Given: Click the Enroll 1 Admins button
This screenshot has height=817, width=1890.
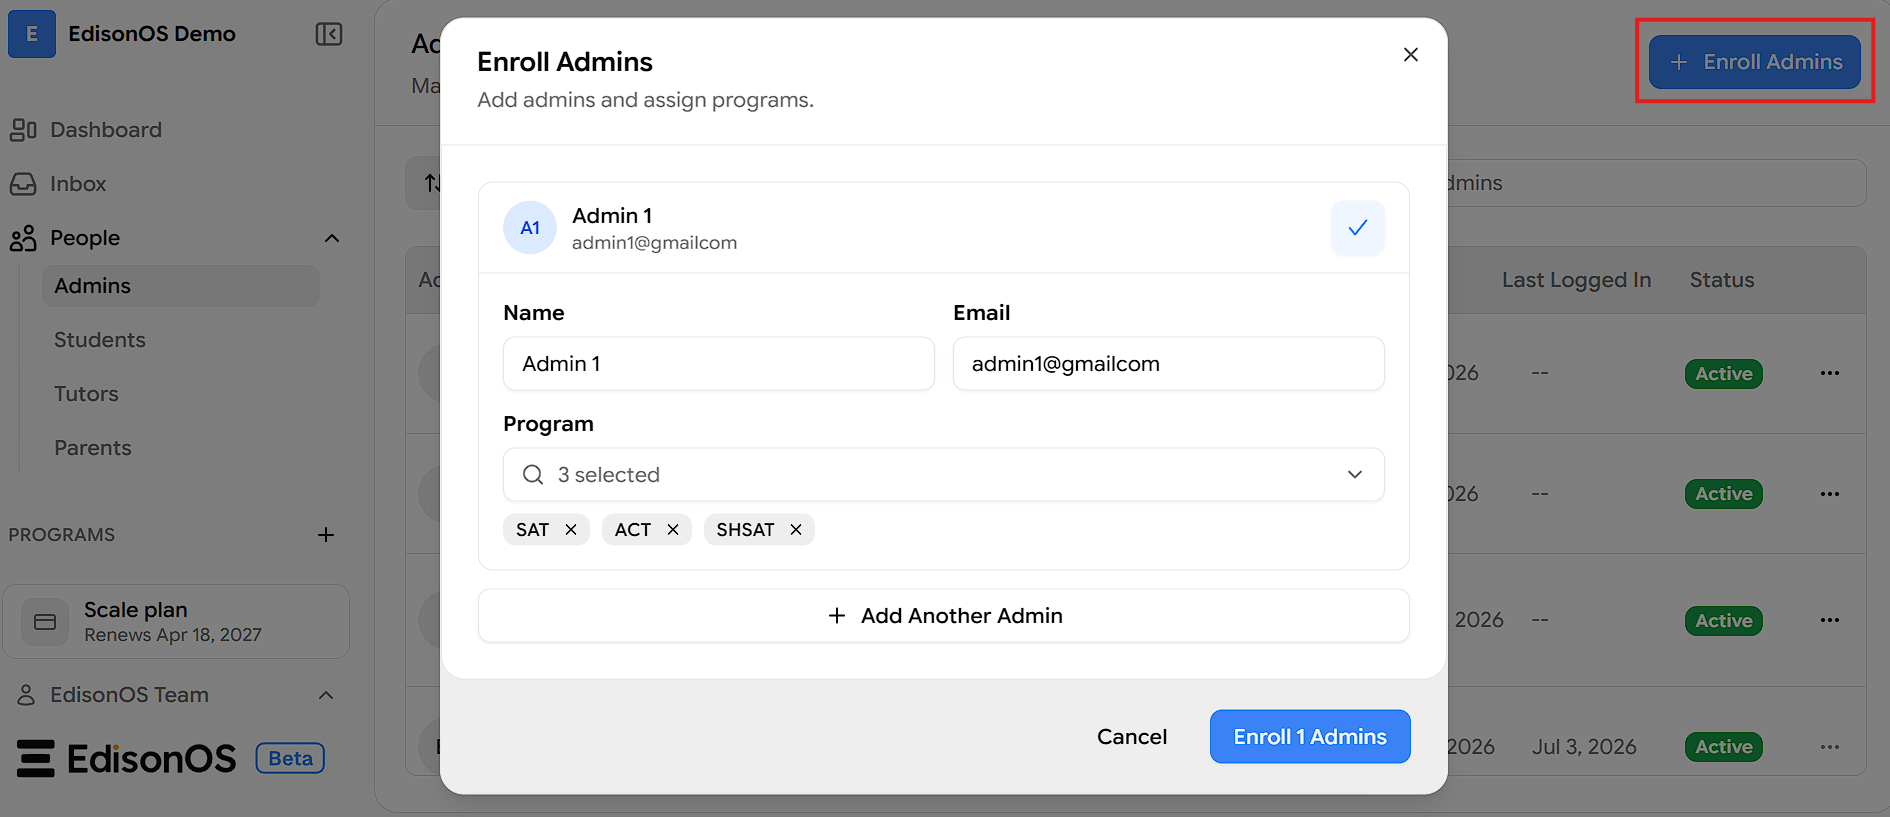Looking at the screenshot, I should coord(1310,737).
